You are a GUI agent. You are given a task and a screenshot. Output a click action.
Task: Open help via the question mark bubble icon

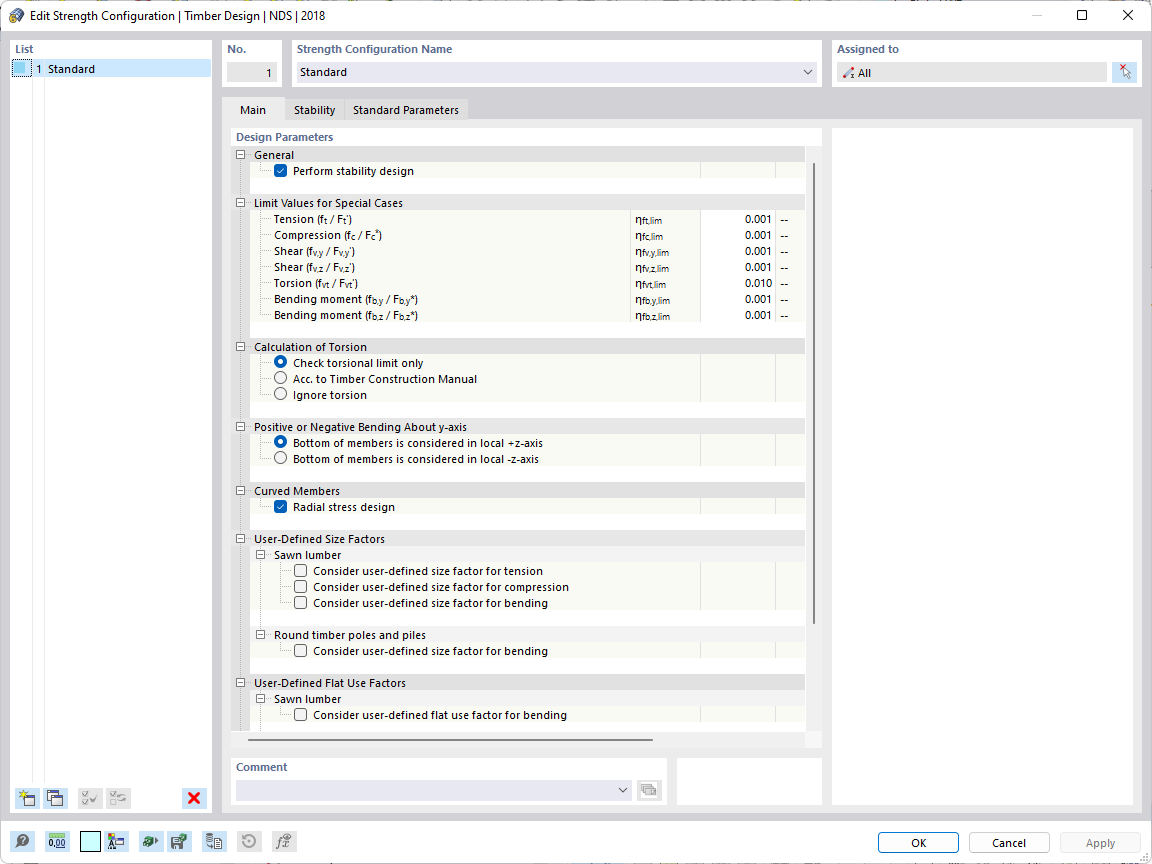[23, 842]
